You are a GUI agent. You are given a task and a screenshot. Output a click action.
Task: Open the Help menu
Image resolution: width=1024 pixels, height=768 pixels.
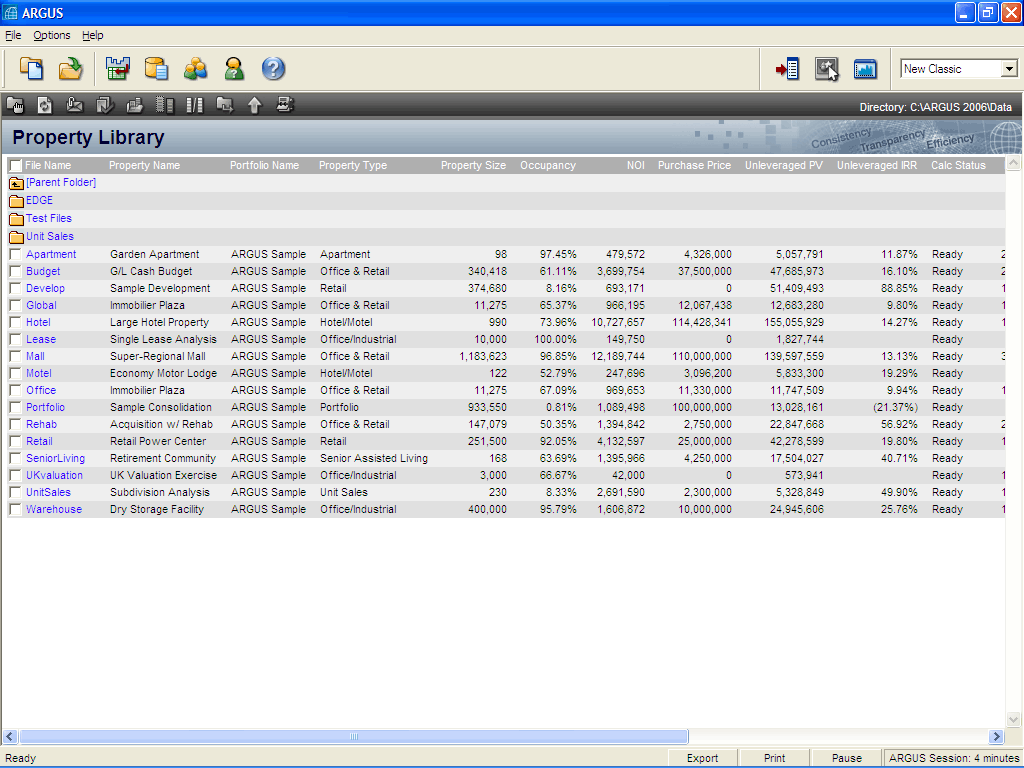(x=93, y=35)
